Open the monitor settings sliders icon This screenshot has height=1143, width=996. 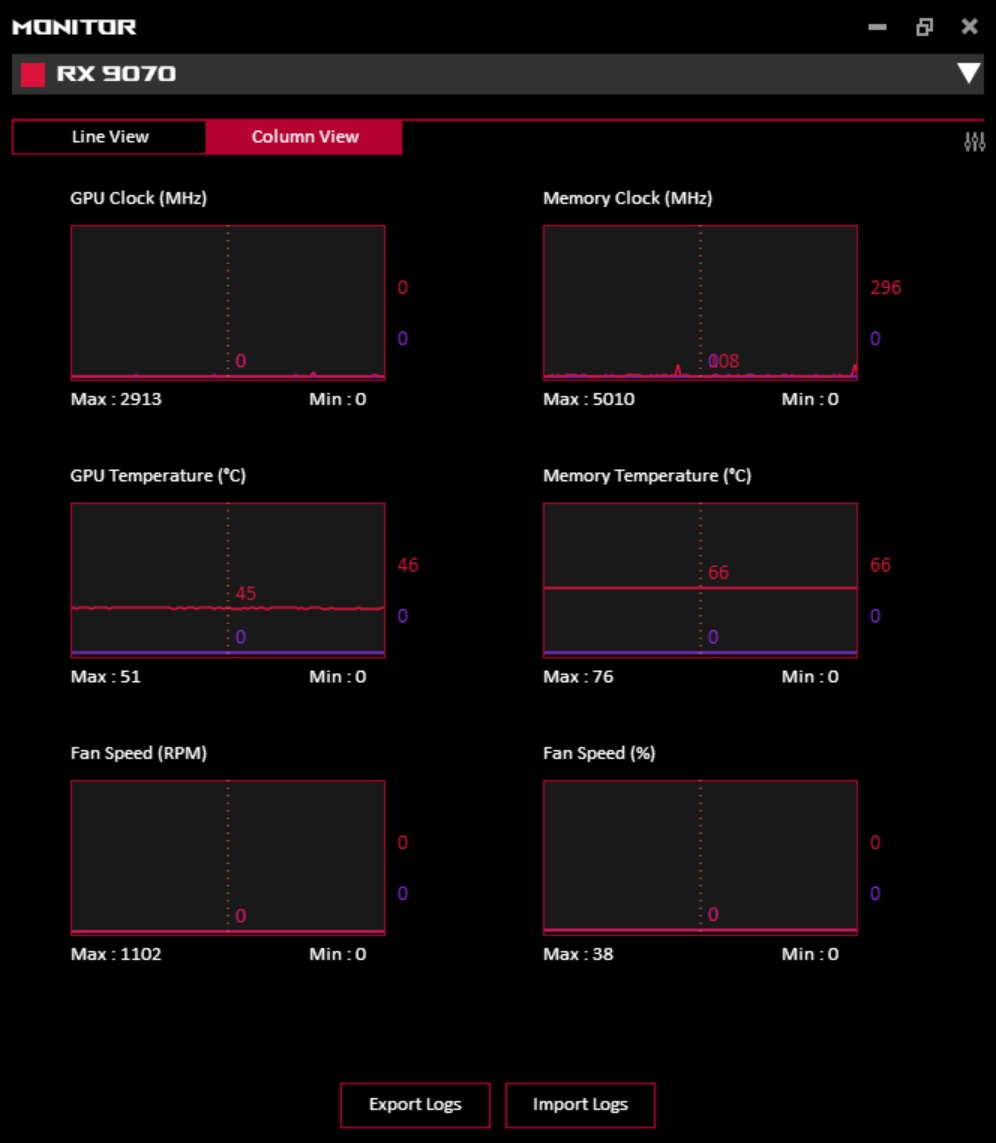(x=974, y=142)
